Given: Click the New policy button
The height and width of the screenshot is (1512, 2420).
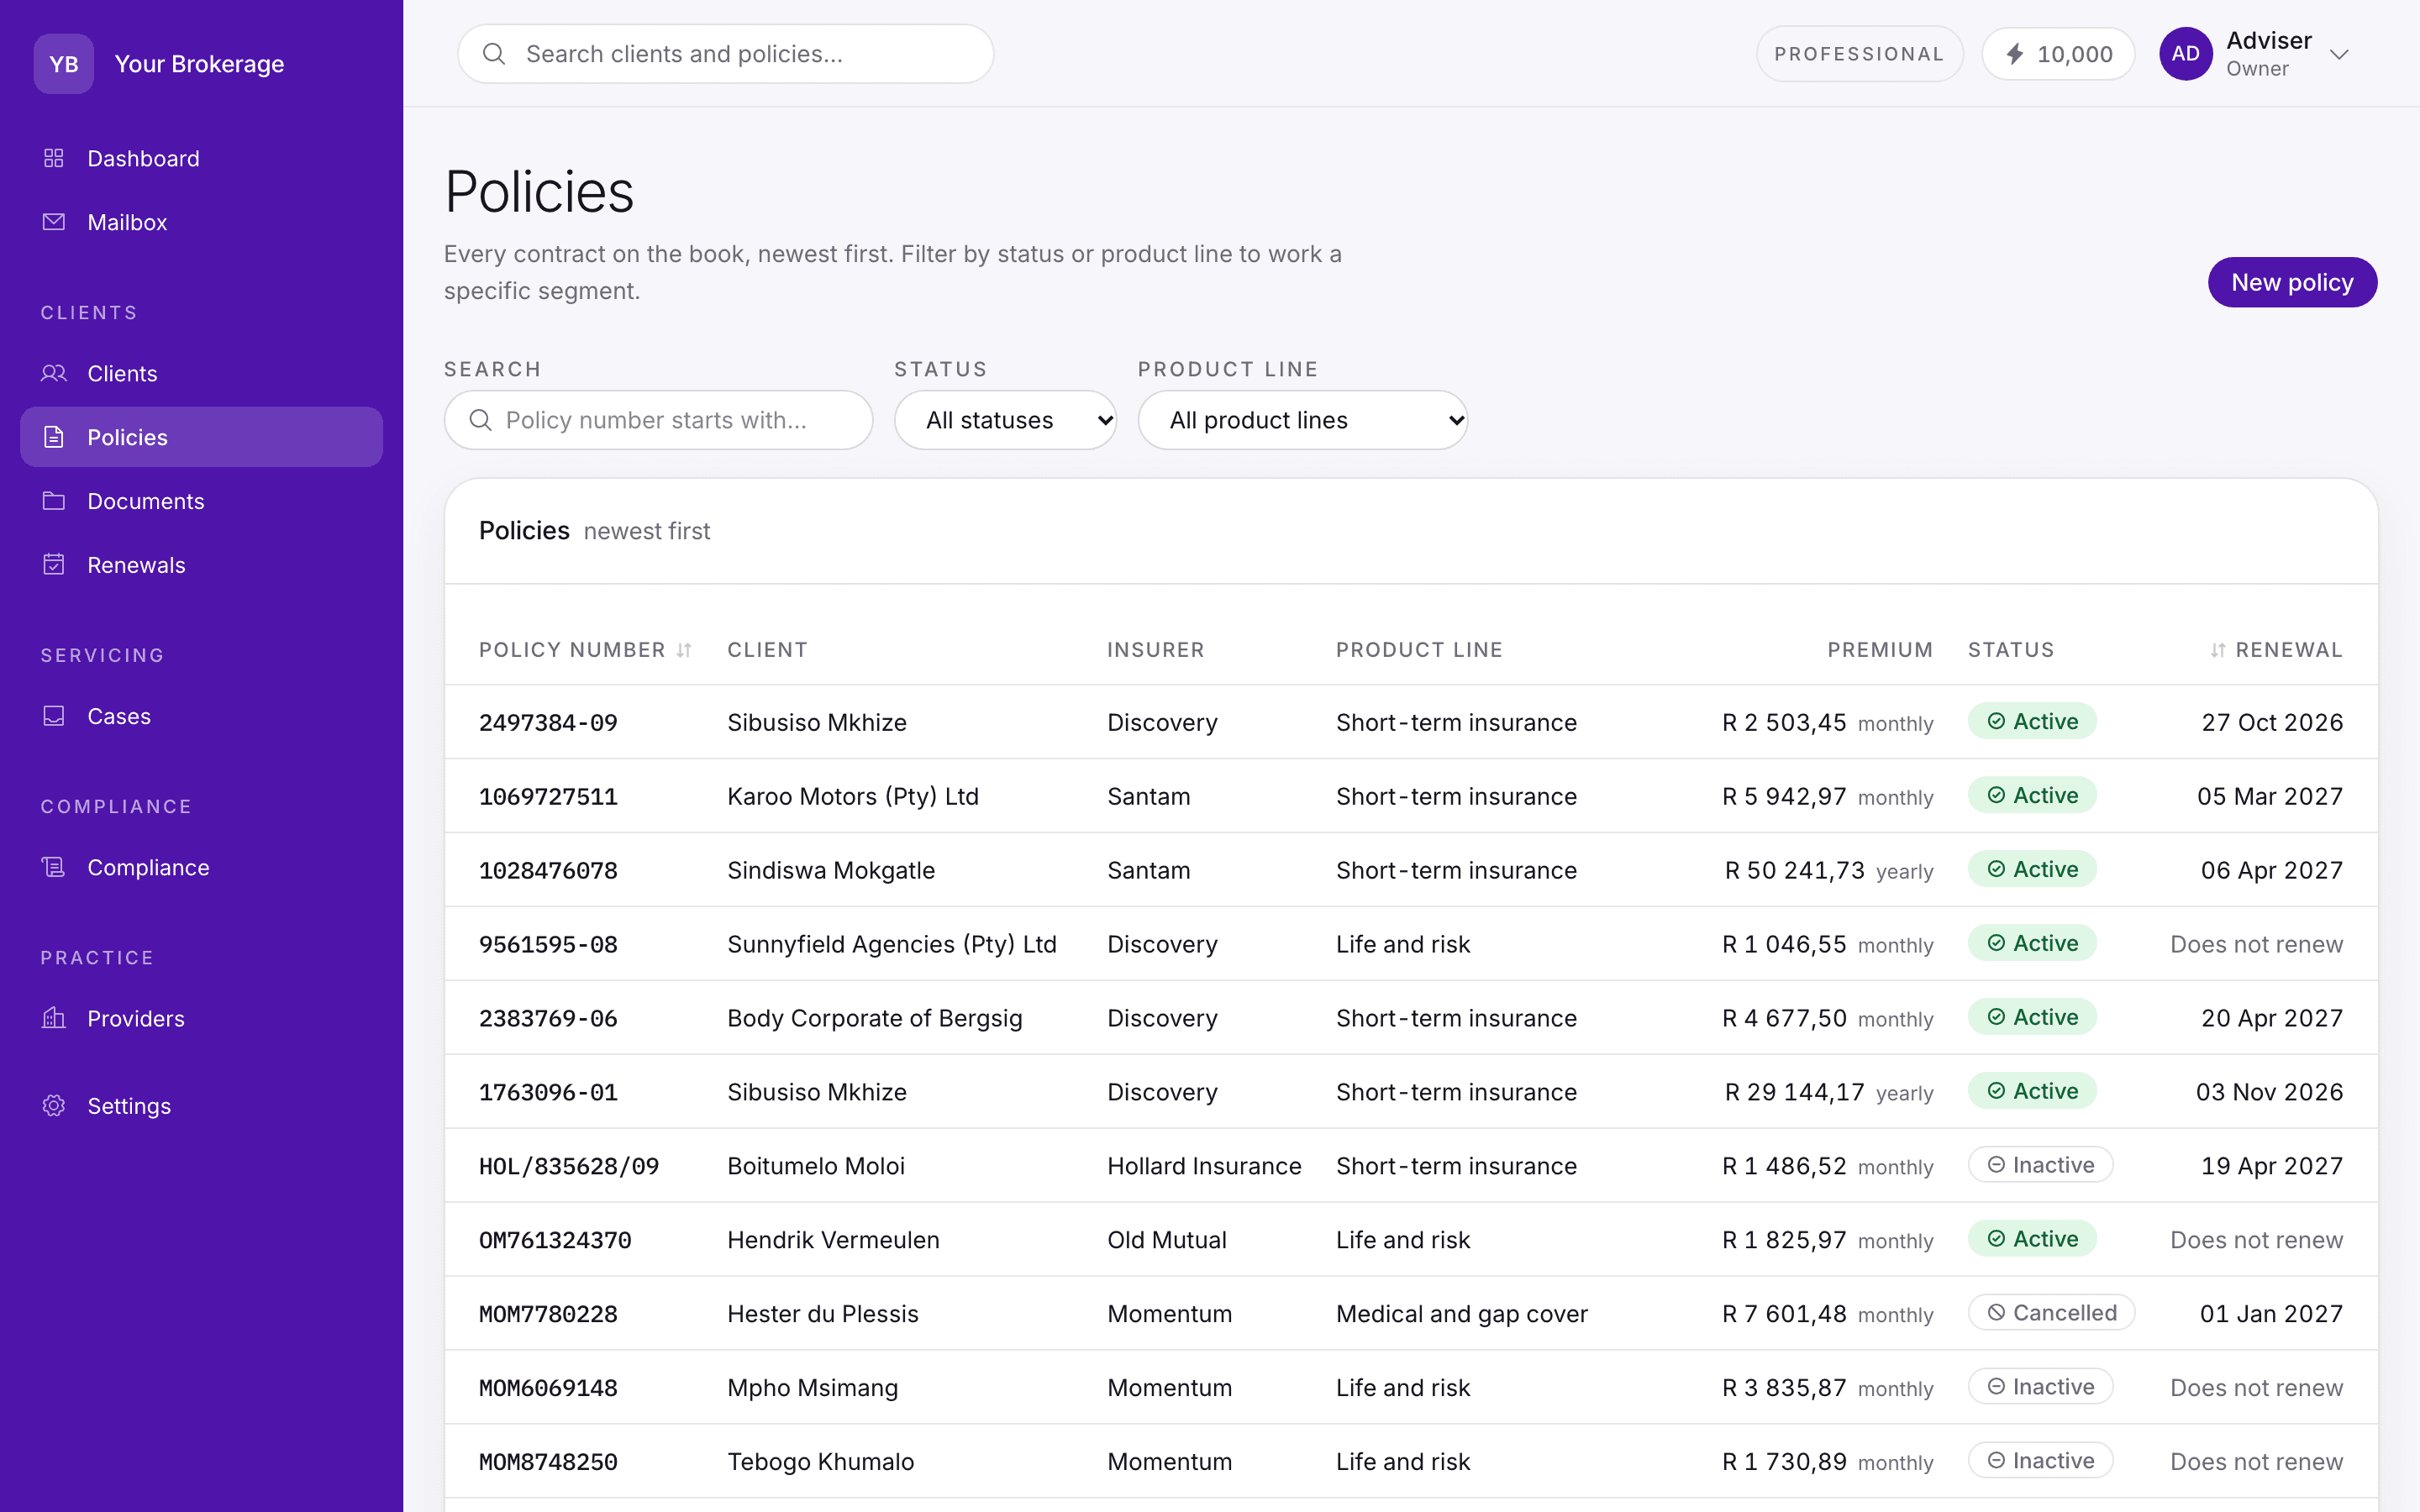Looking at the screenshot, I should click(2292, 282).
